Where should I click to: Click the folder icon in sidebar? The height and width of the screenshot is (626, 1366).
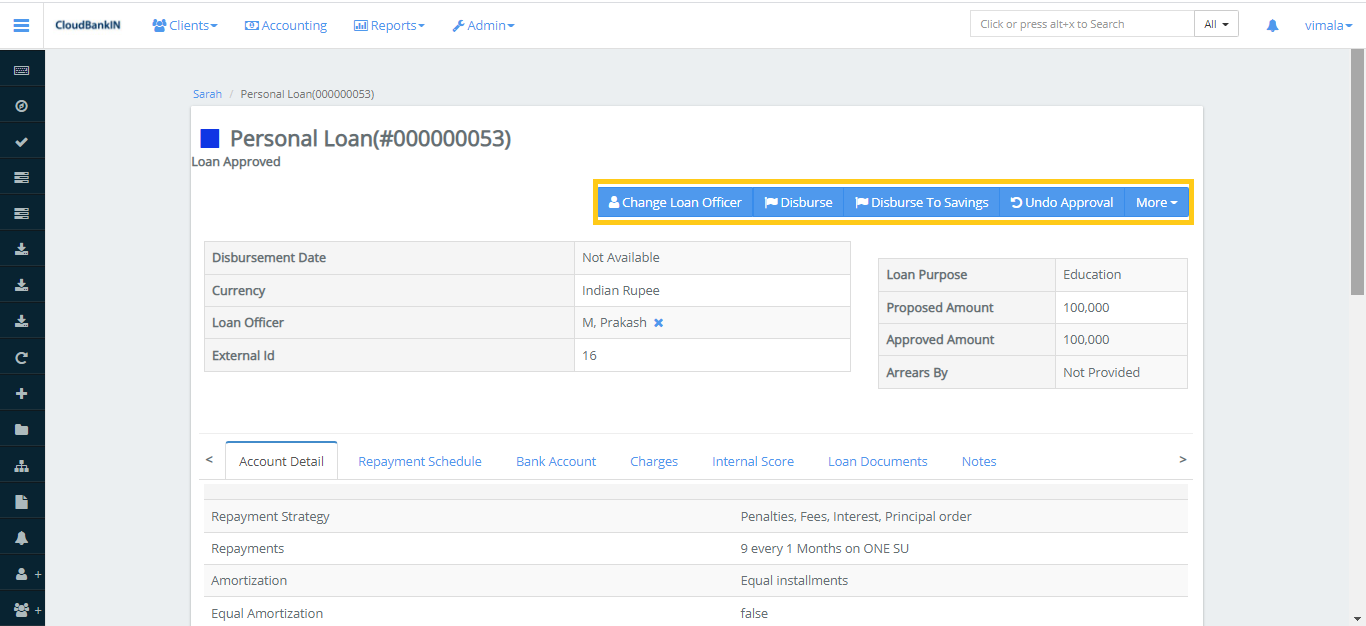click(21, 429)
